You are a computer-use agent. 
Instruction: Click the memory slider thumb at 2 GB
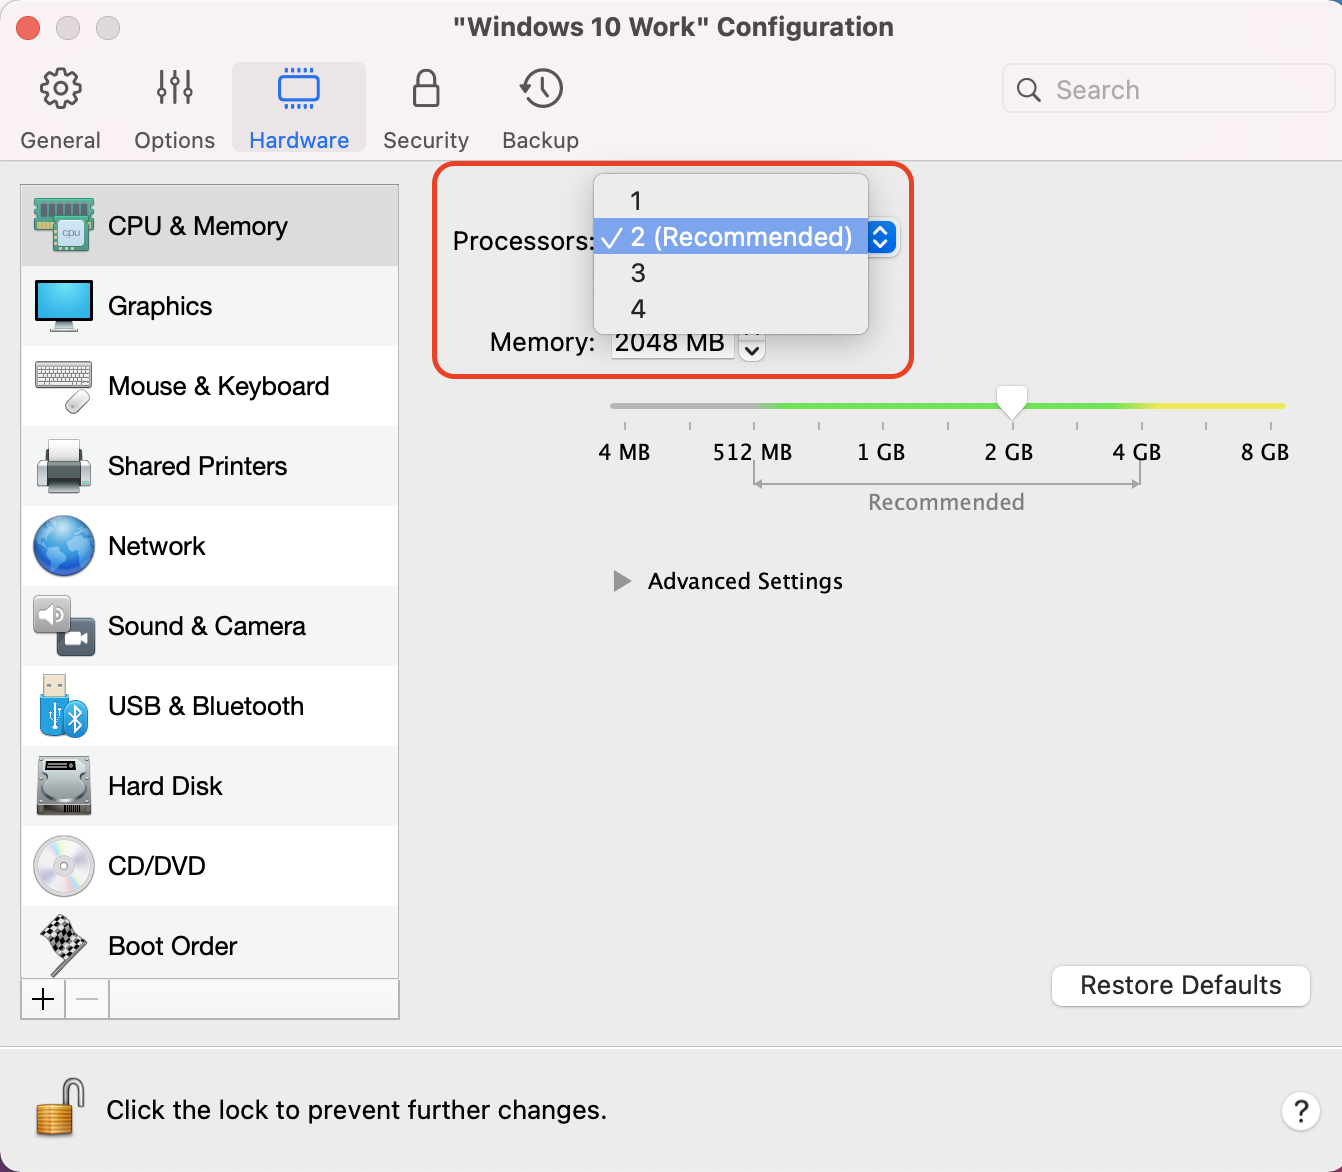tap(1012, 402)
